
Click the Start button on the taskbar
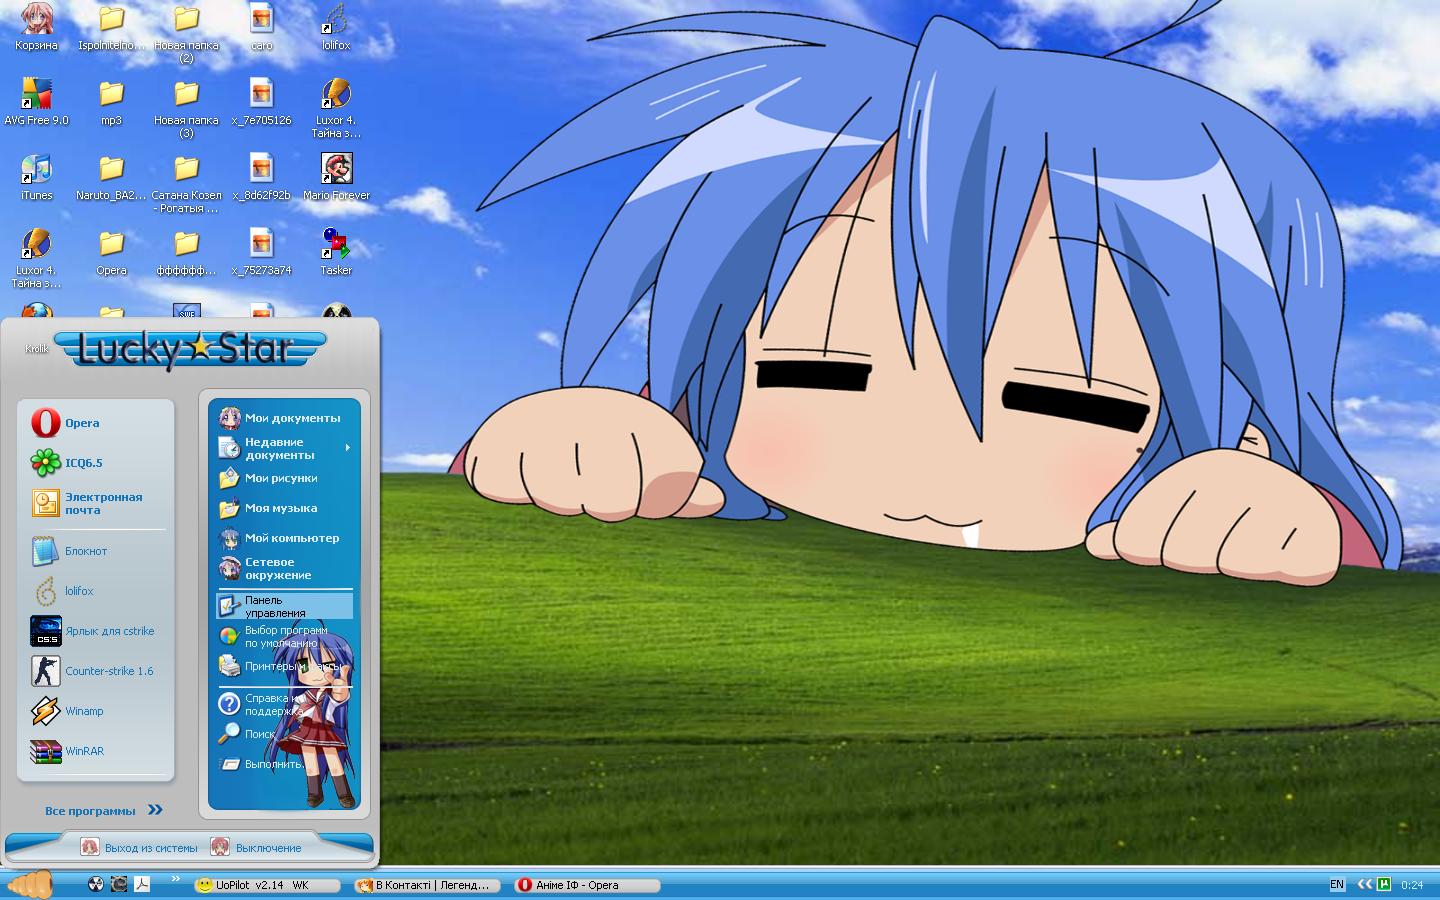click(30, 884)
